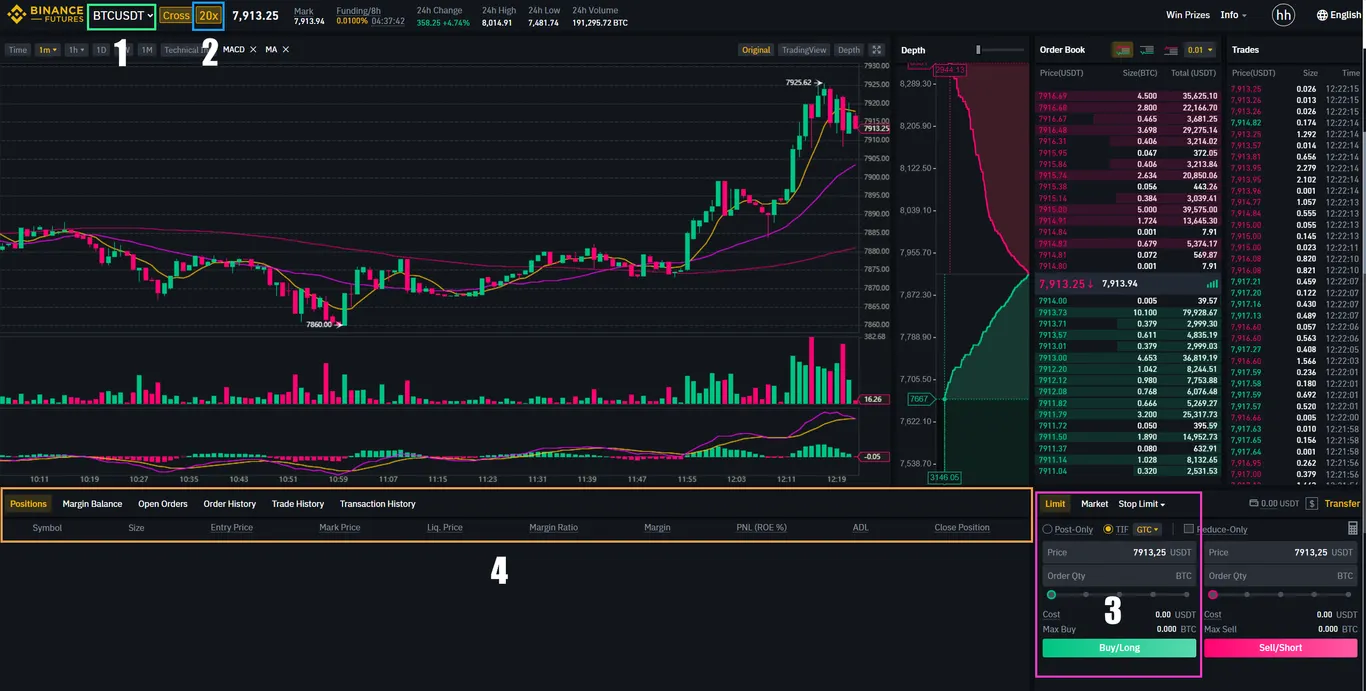The image size is (1366, 691).
Task: Click the 7914.00 bid price row
Action: tap(1127, 301)
